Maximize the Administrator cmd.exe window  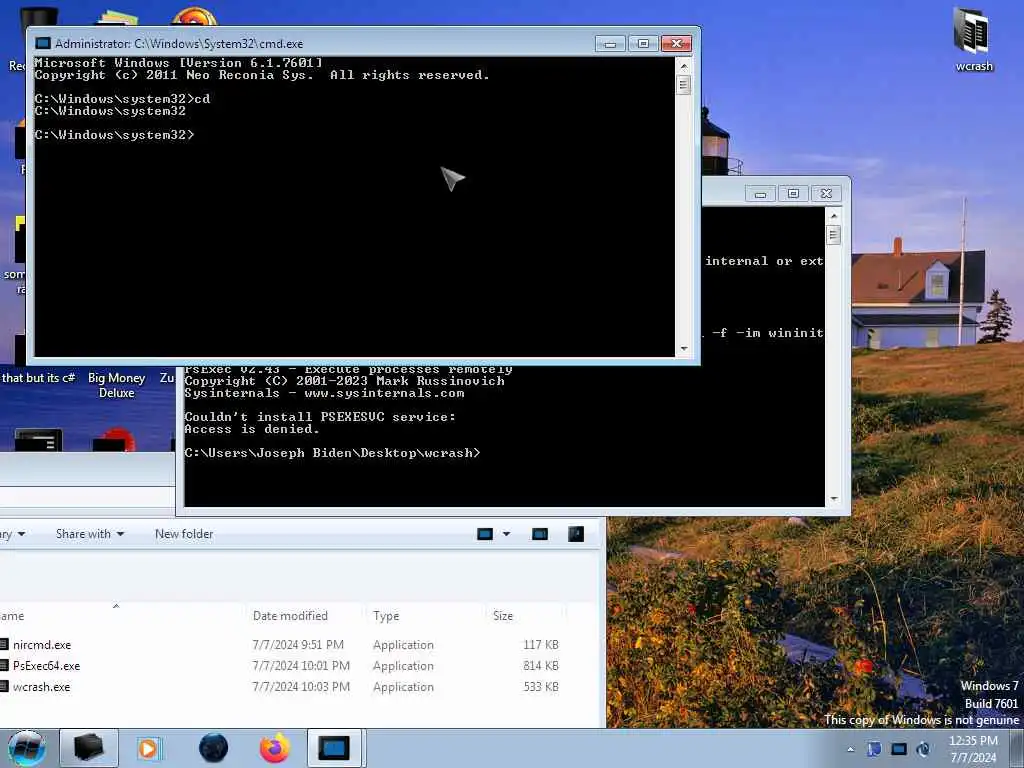point(643,44)
